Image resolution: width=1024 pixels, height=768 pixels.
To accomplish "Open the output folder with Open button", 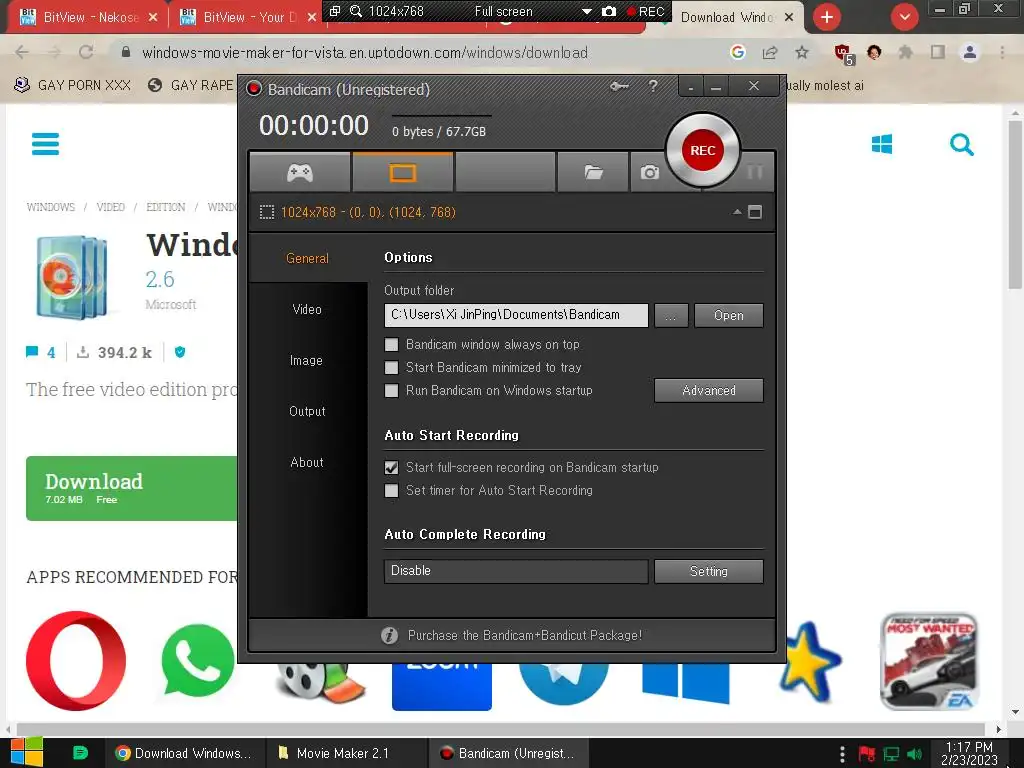I will coord(728,315).
